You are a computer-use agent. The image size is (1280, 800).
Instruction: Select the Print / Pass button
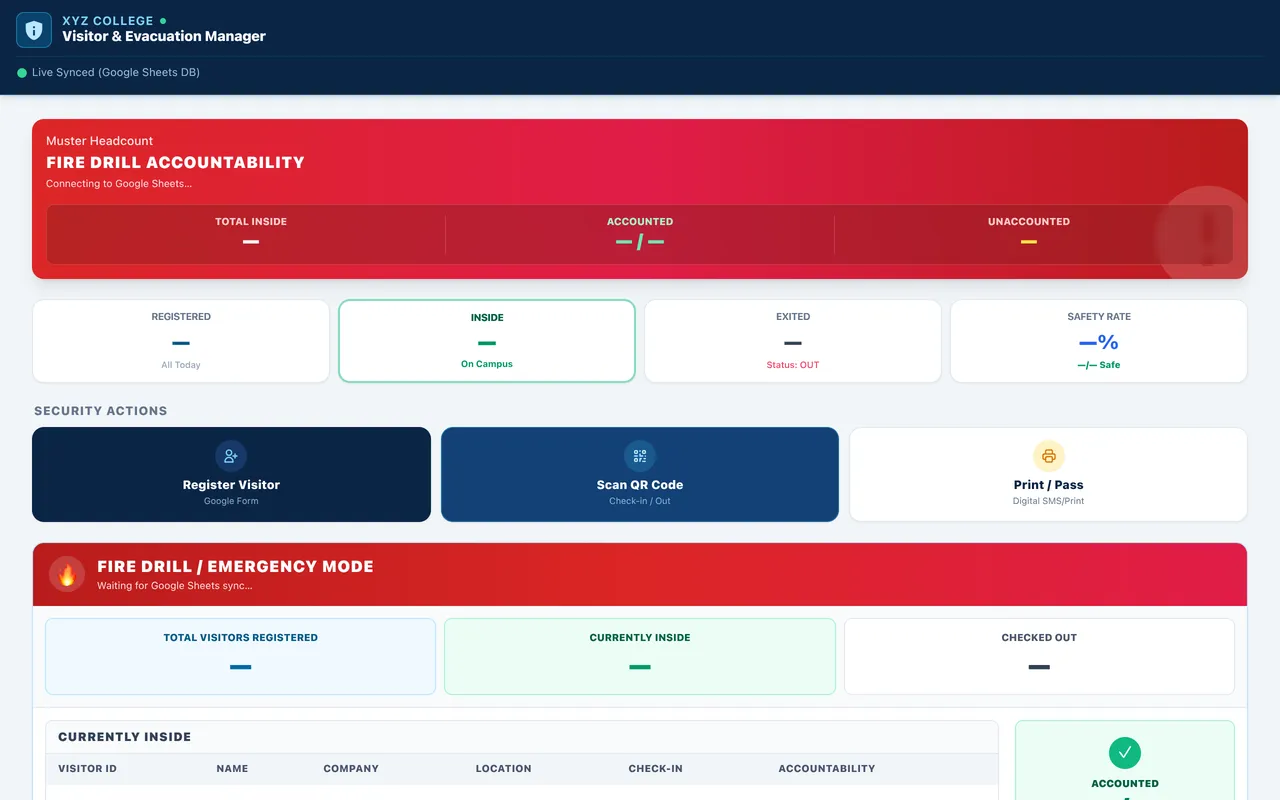1048,475
